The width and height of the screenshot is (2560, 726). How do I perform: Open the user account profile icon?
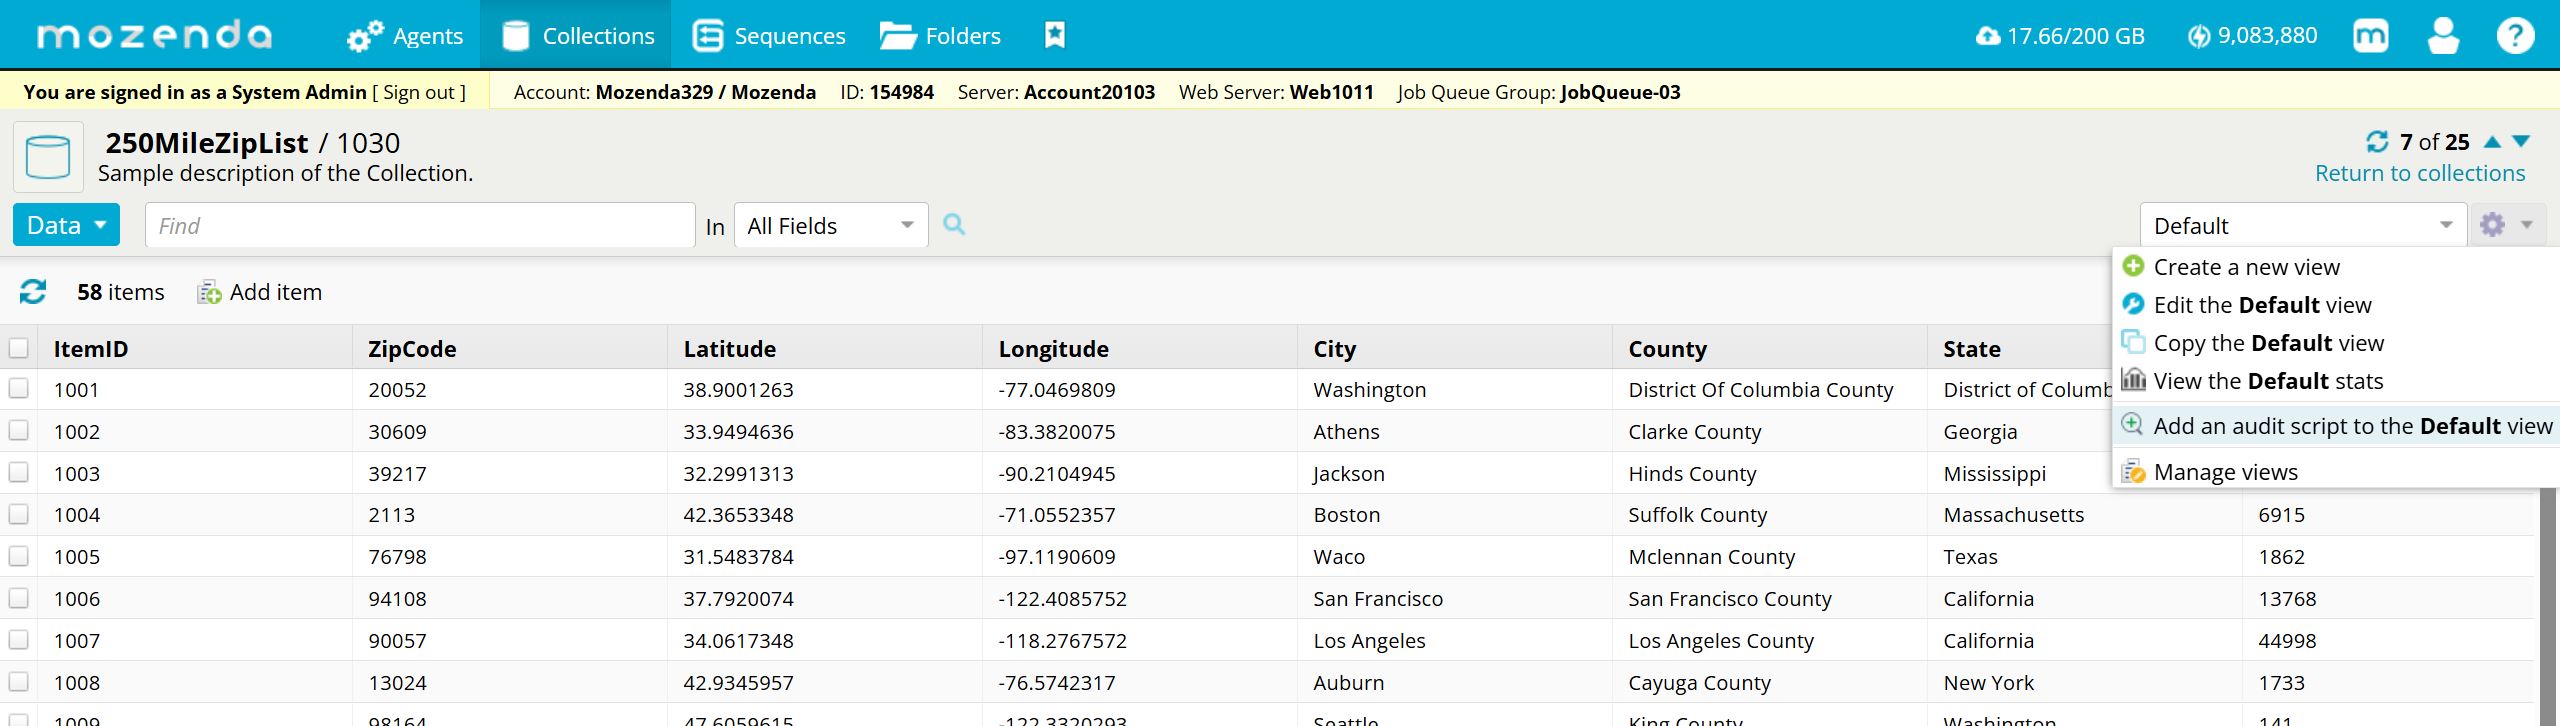(2443, 36)
